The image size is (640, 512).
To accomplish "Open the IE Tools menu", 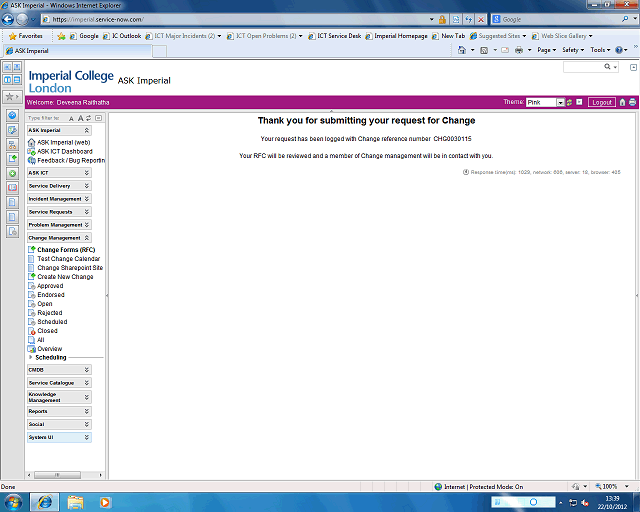I will pyautogui.click(x=599, y=49).
